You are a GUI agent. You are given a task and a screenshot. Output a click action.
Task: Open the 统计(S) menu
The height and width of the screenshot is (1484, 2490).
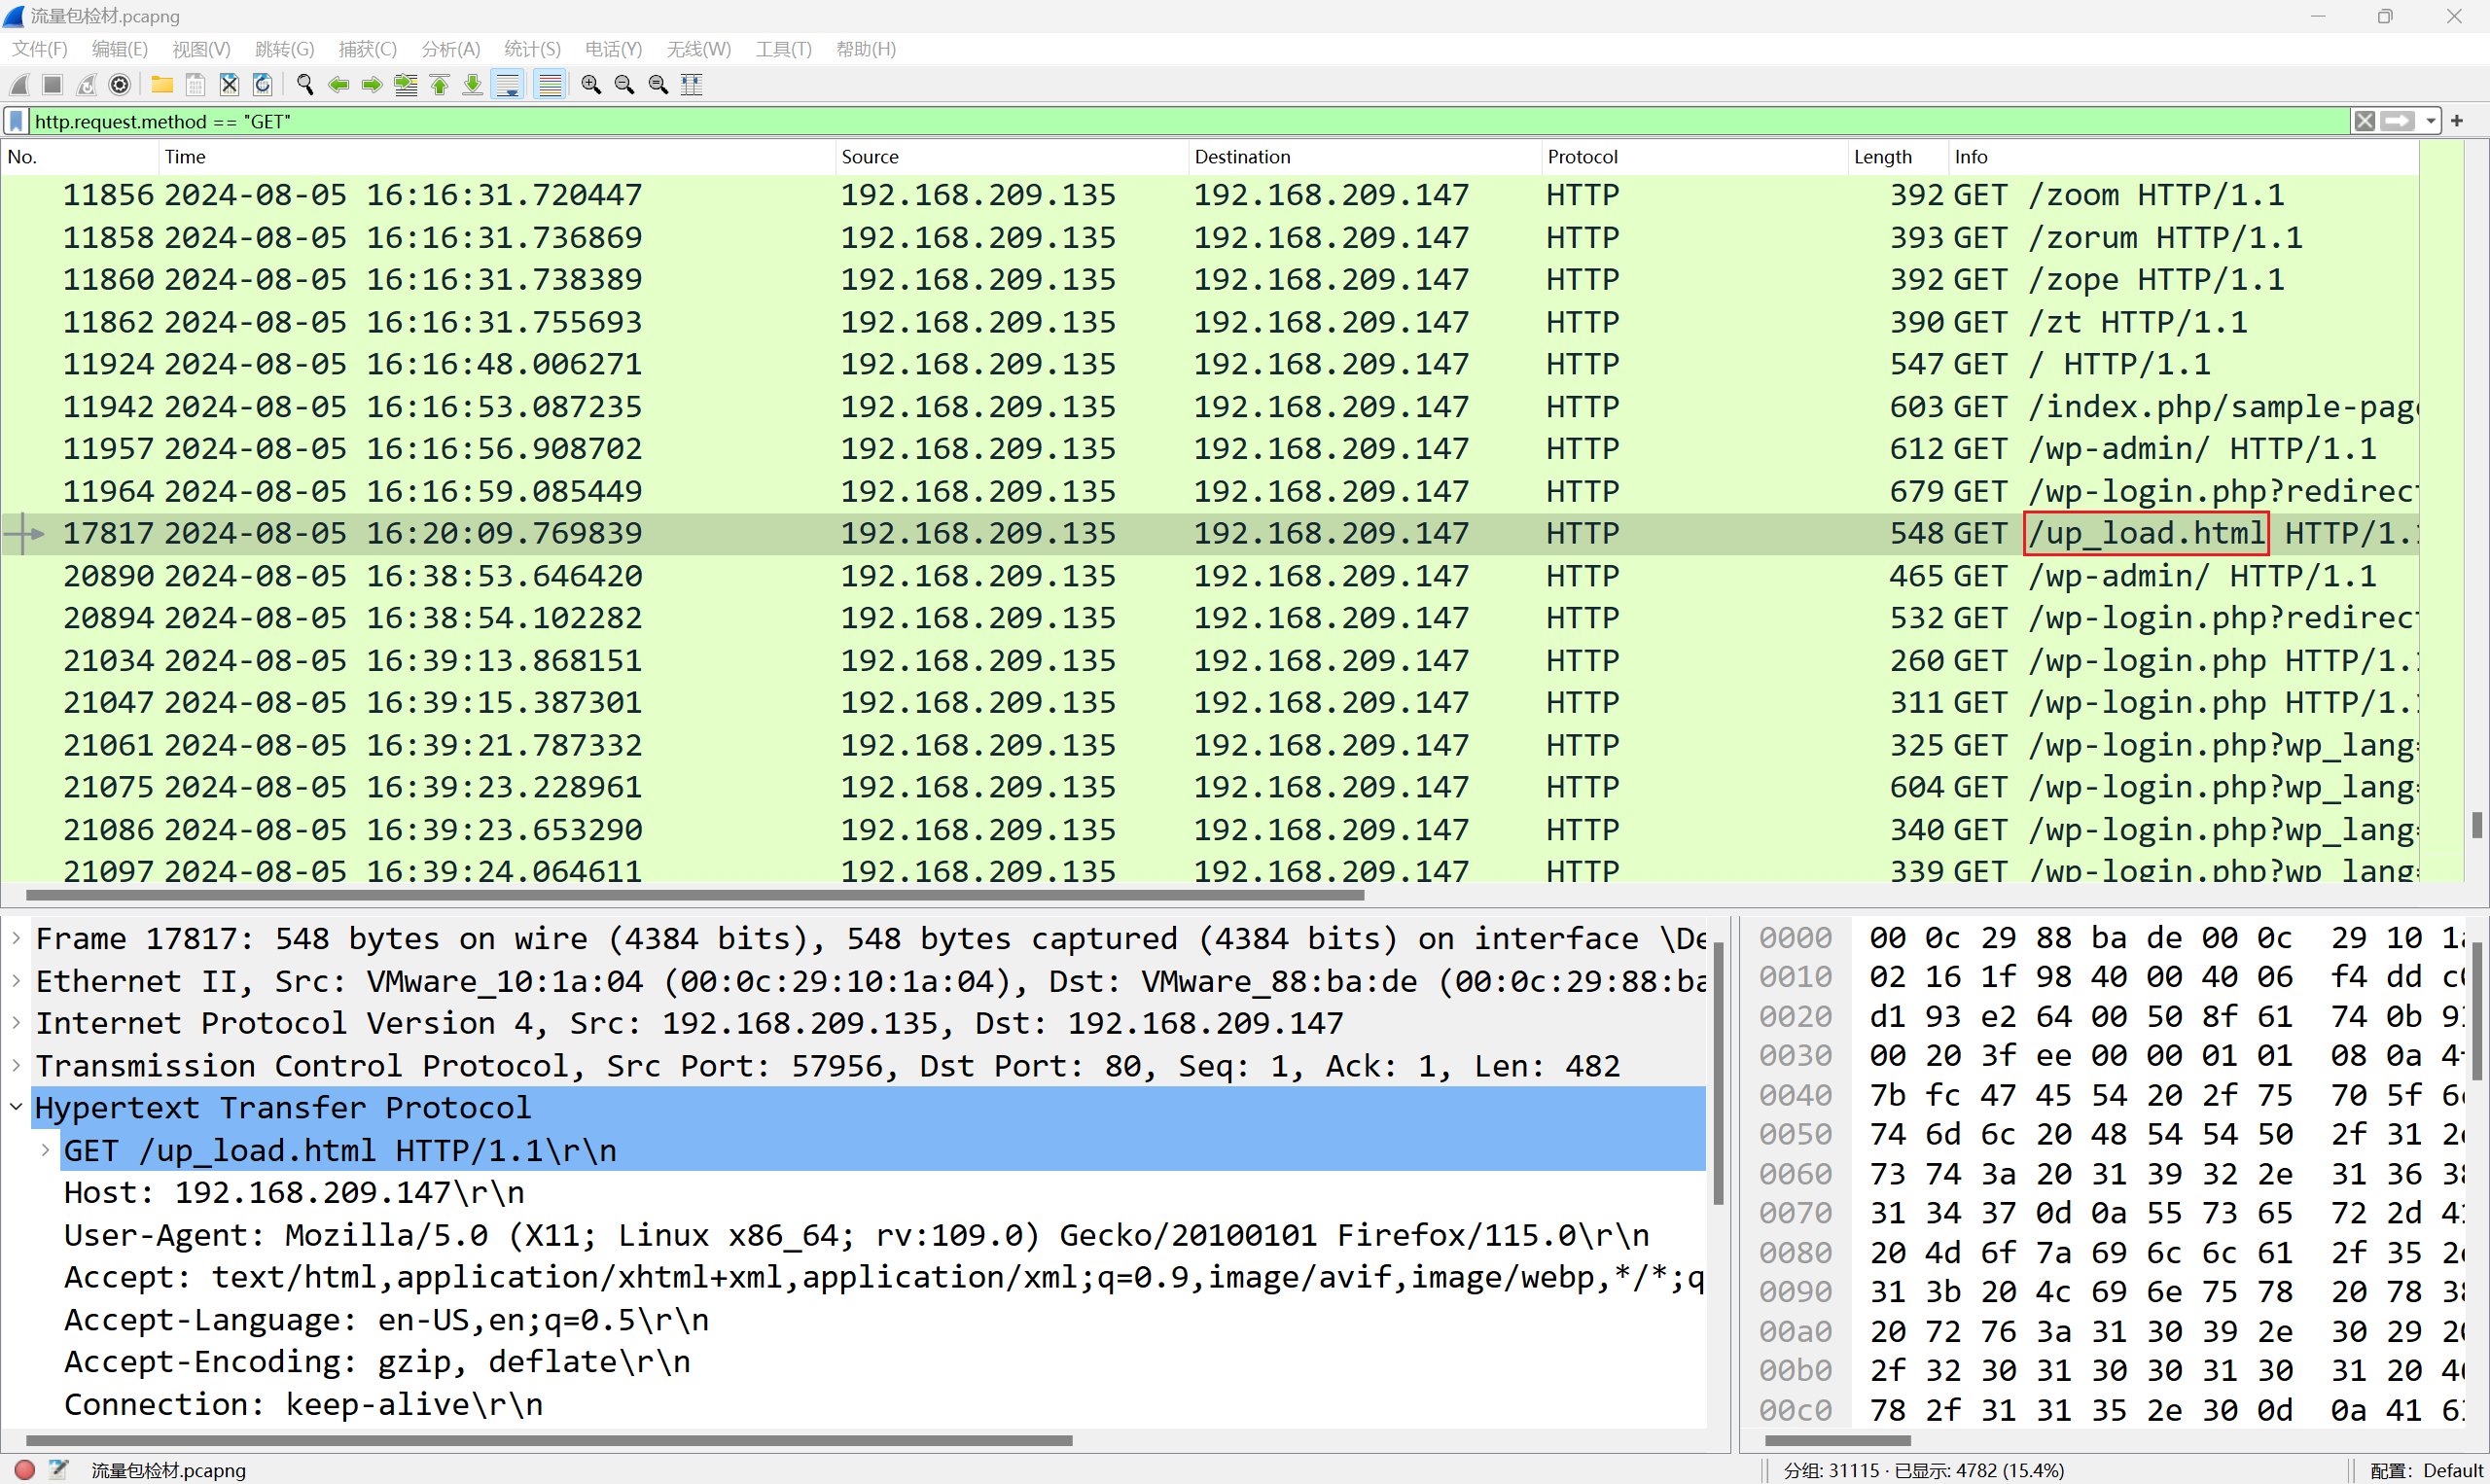533,49
